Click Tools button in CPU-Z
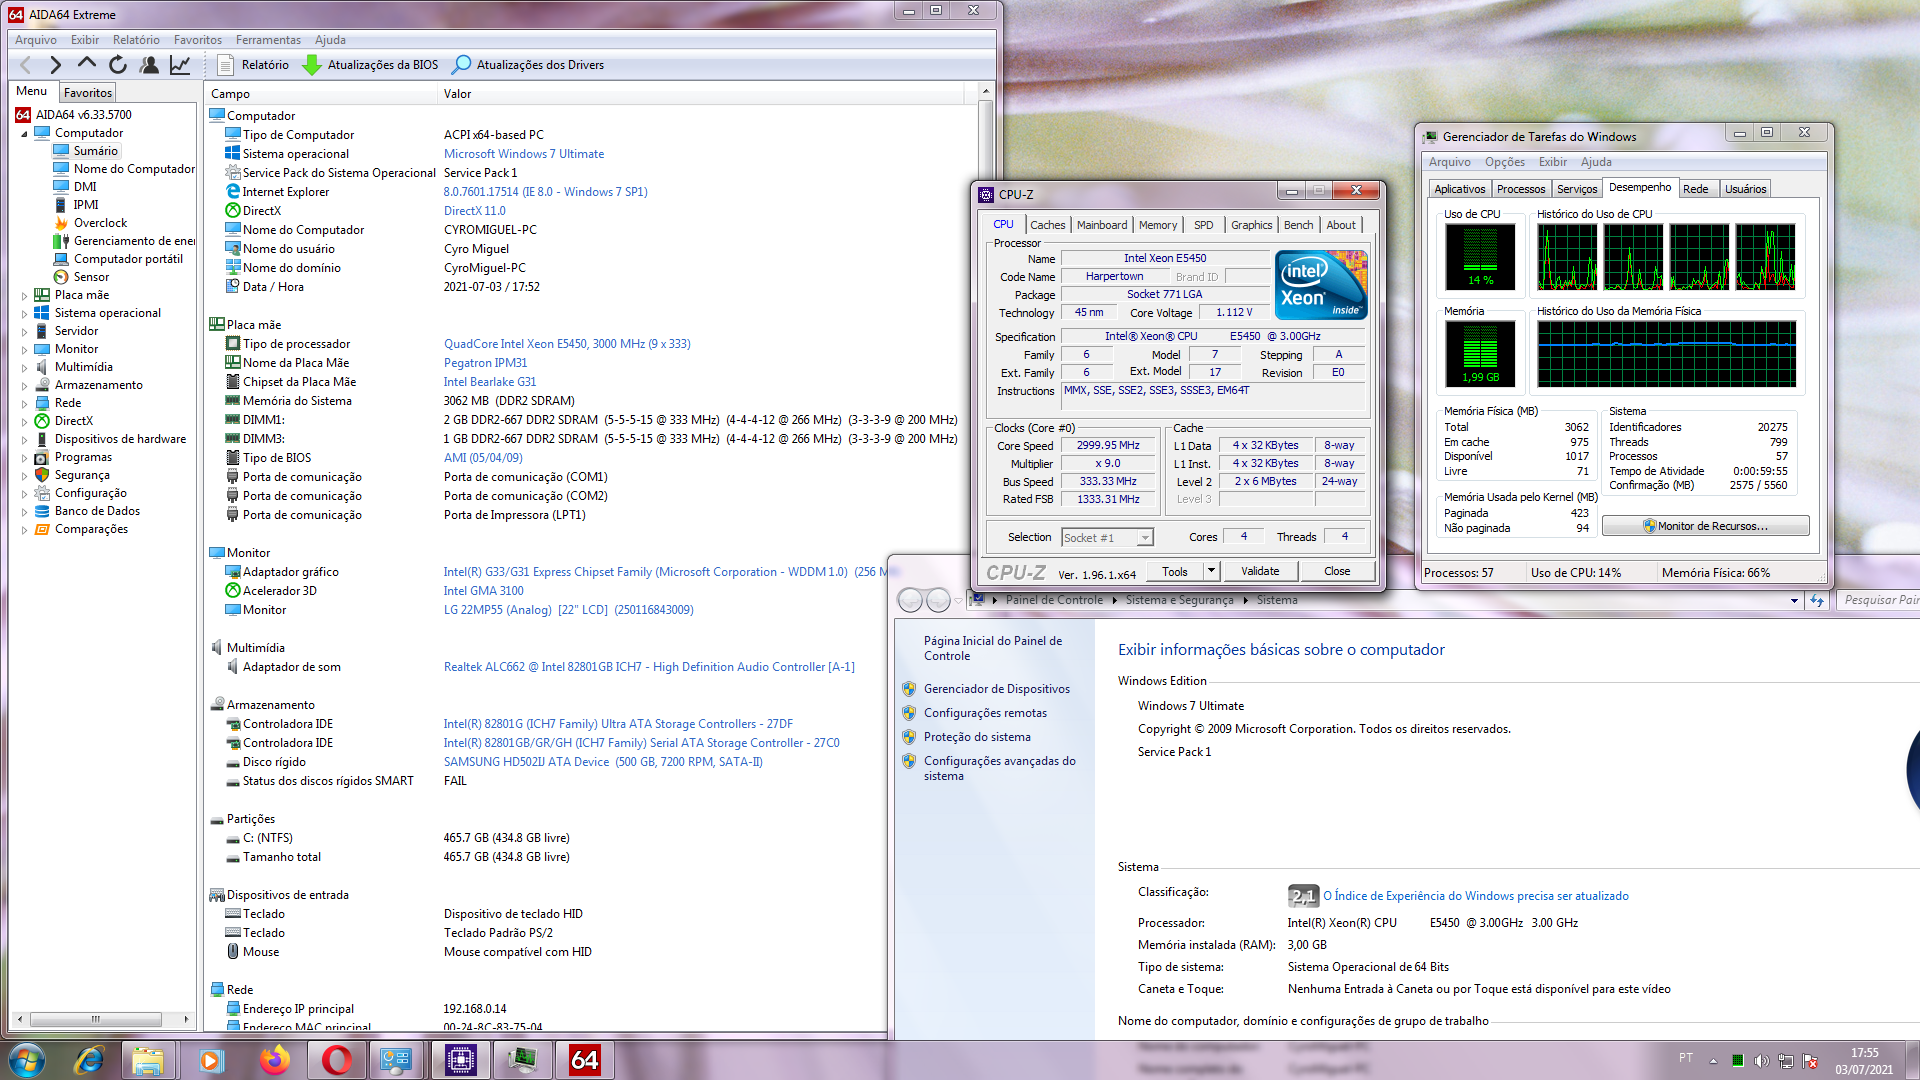This screenshot has height=1080, width=1920. [x=1175, y=571]
